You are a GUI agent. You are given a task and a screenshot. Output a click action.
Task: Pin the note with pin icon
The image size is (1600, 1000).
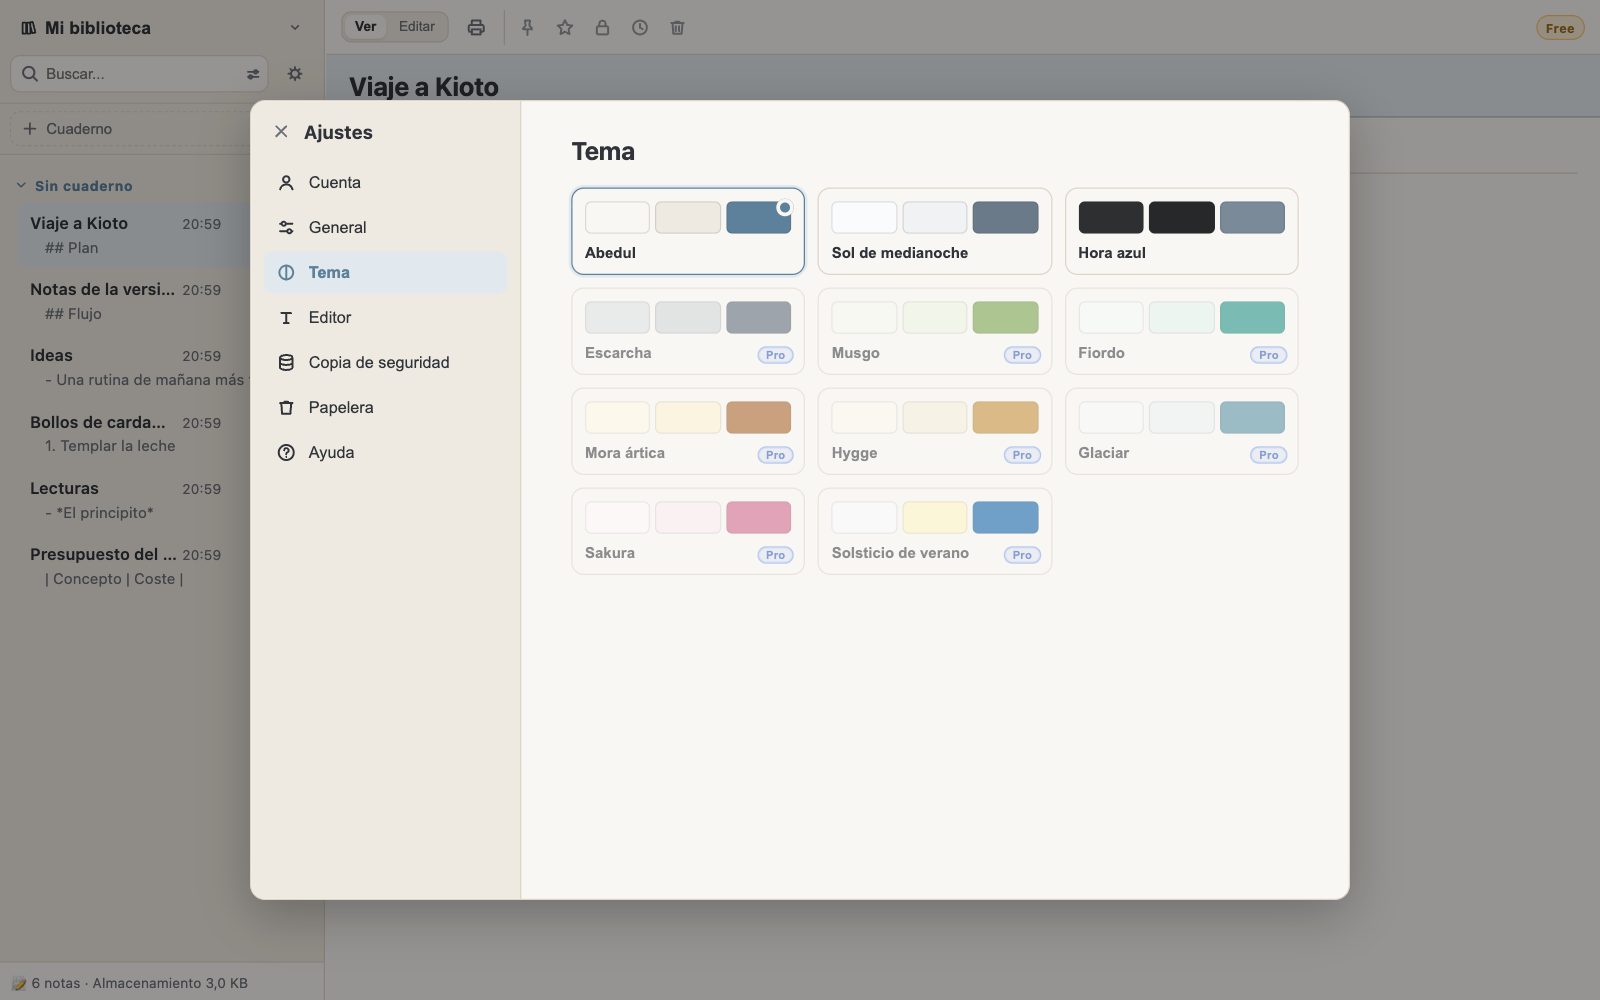[x=527, y=27]
